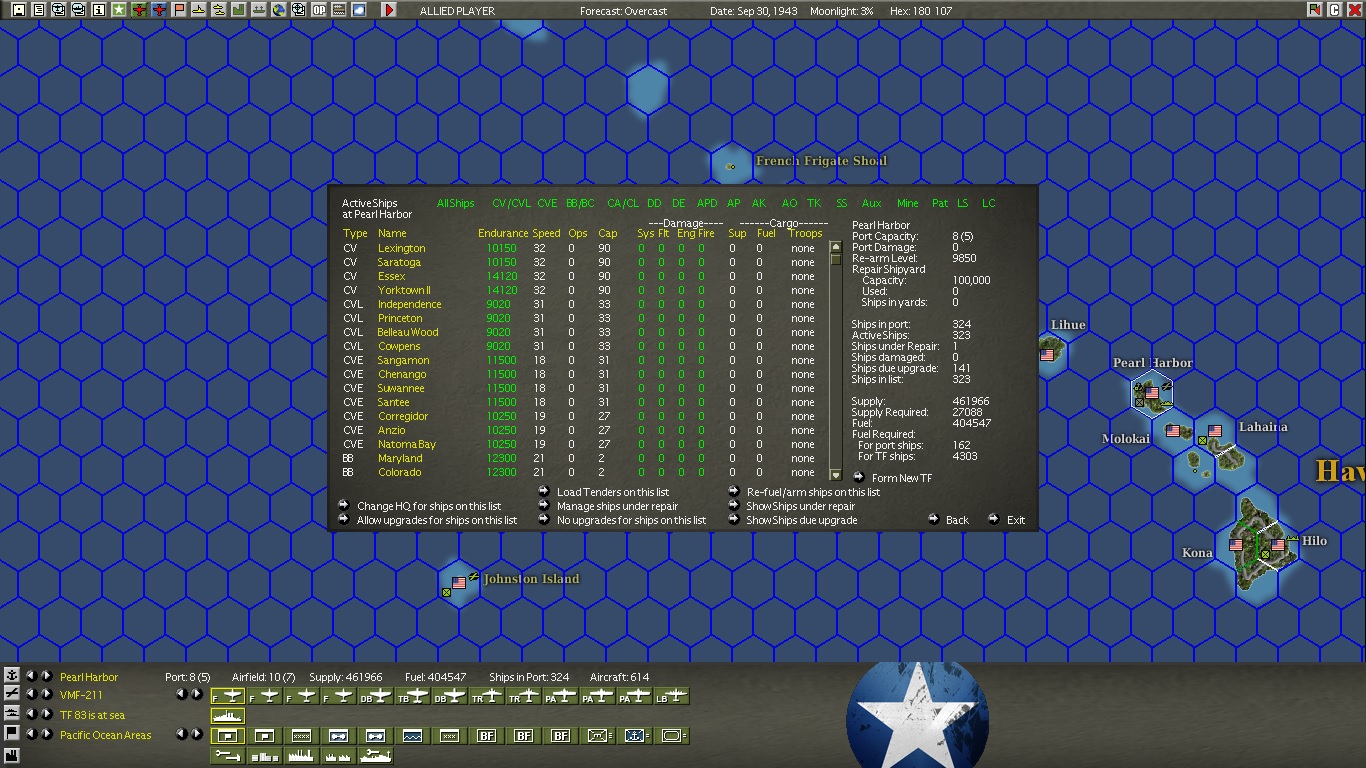Go to next air unit after VMF-211
The height and width of the screenshot is (768, 1366).
point(46,694)
